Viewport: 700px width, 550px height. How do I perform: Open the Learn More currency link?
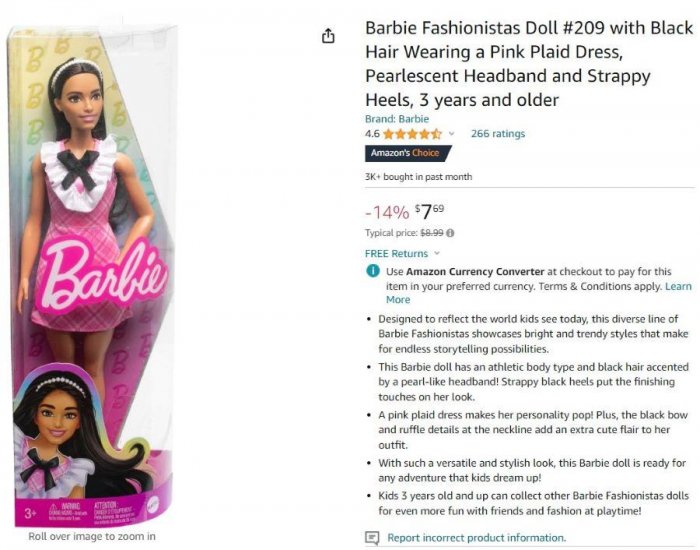(539, 293)
